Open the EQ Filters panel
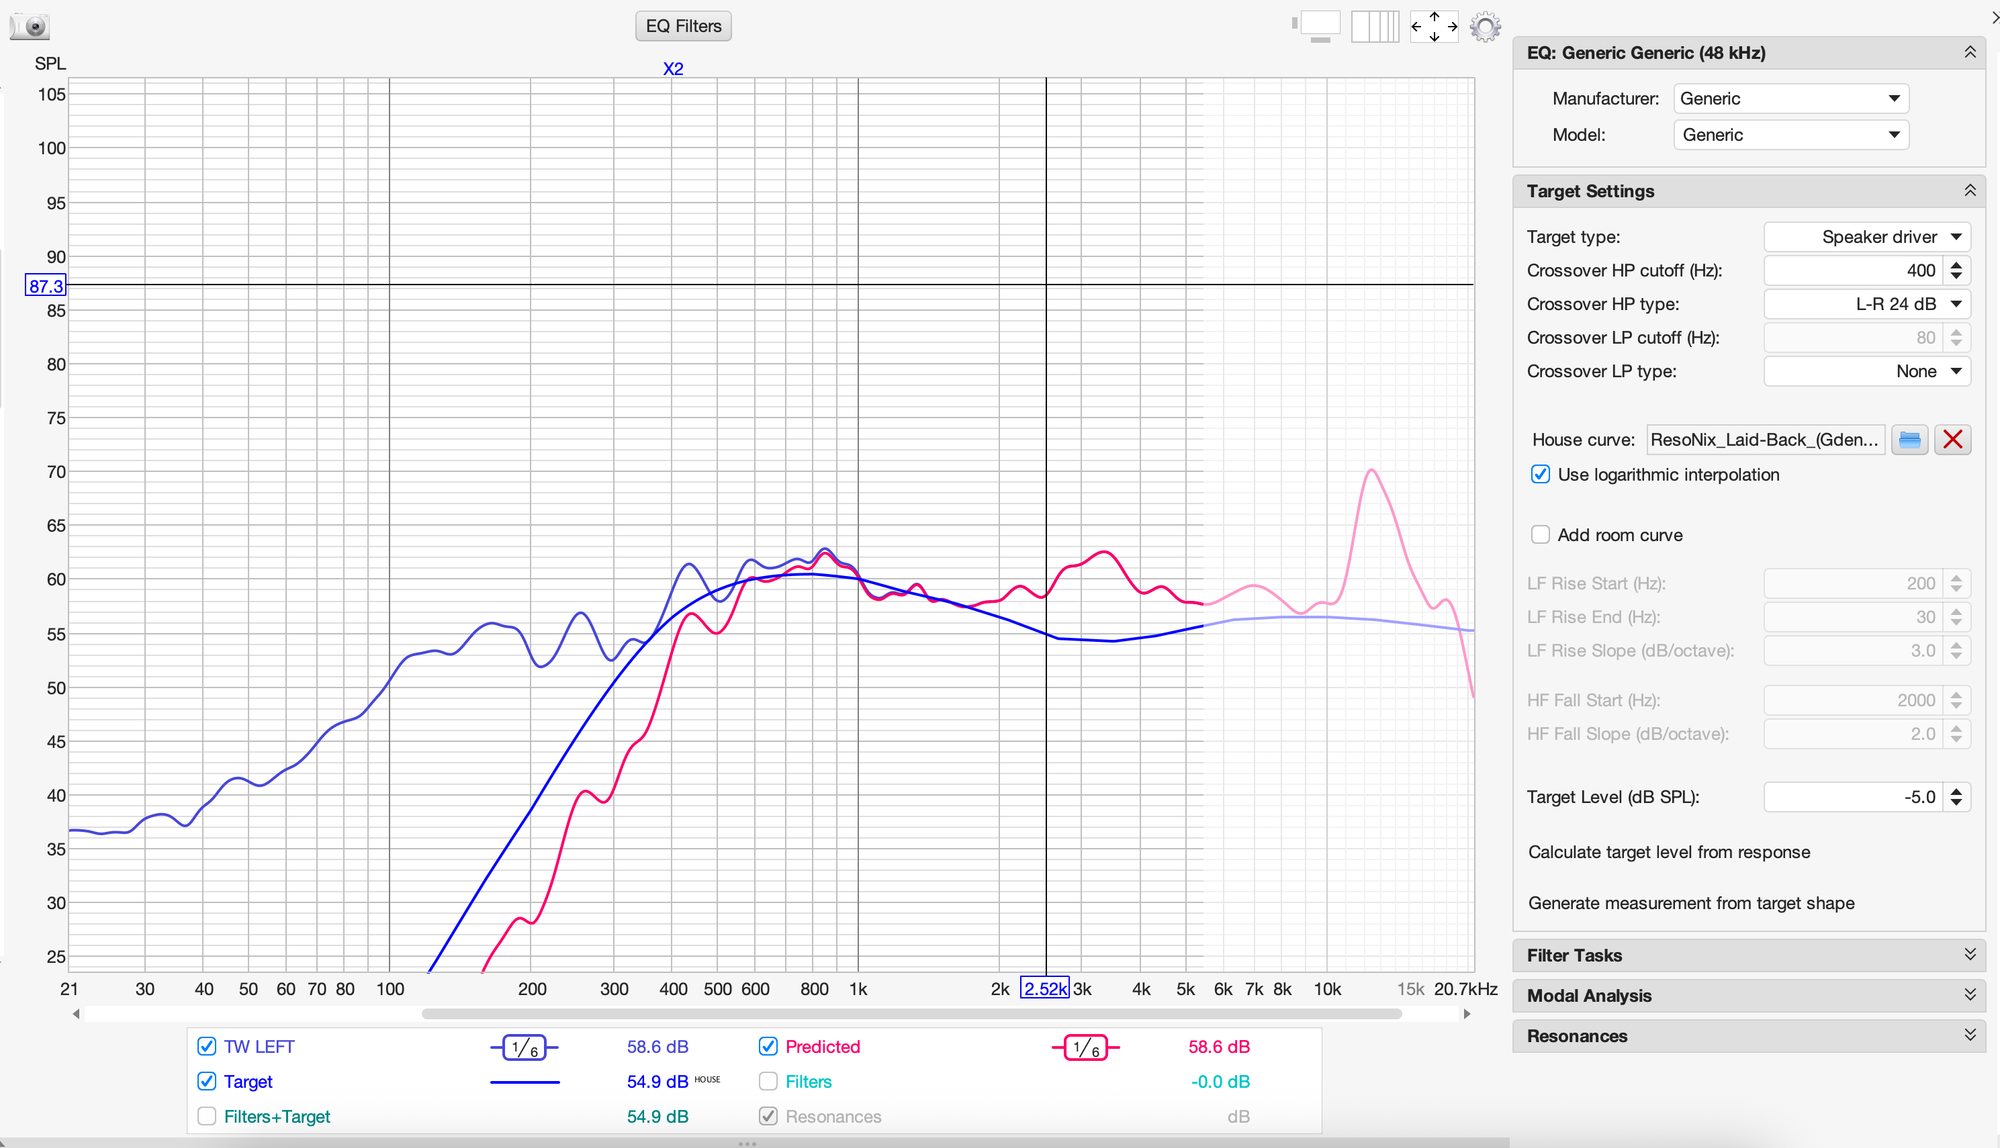 click(683, 26)
